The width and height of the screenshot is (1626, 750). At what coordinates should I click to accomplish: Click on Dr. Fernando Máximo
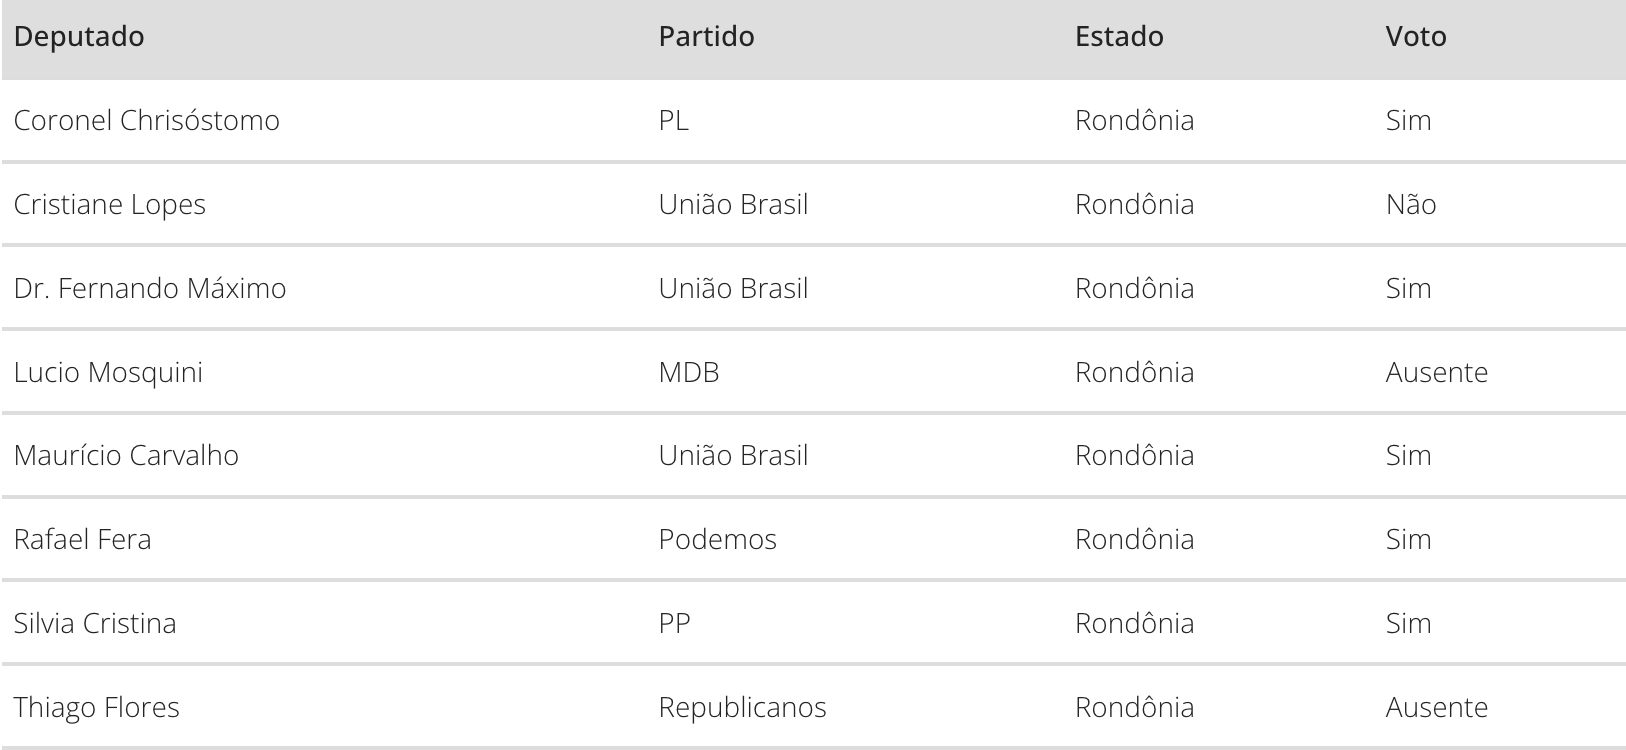(x=150, y=289)
